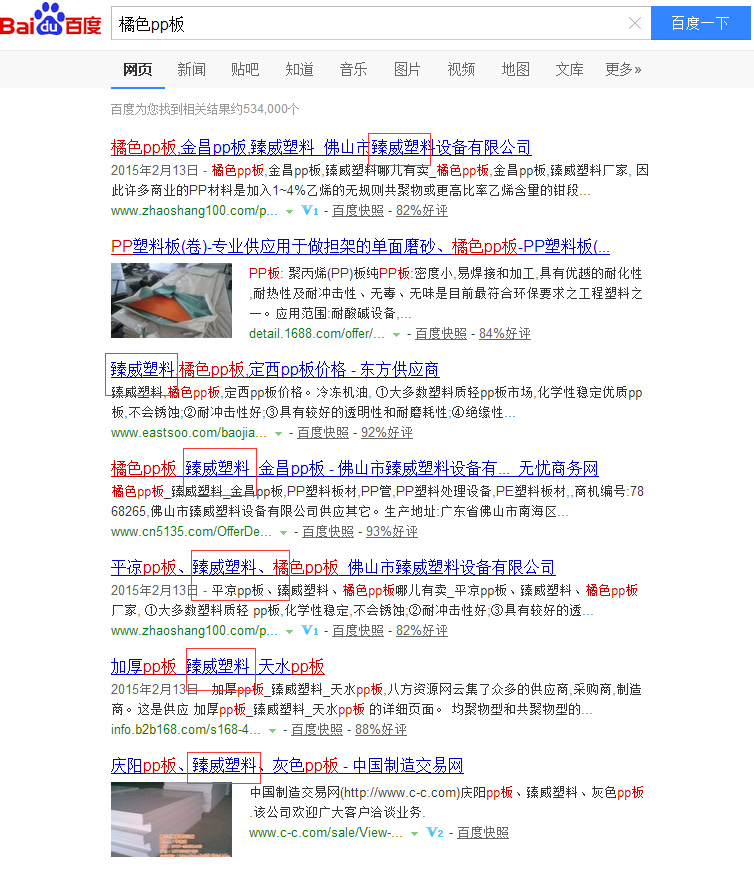This screenshot has width=754, height=872.
Task: Click URL www.zhaoshang100.com/p... of first result
Action: pos(194,211)
